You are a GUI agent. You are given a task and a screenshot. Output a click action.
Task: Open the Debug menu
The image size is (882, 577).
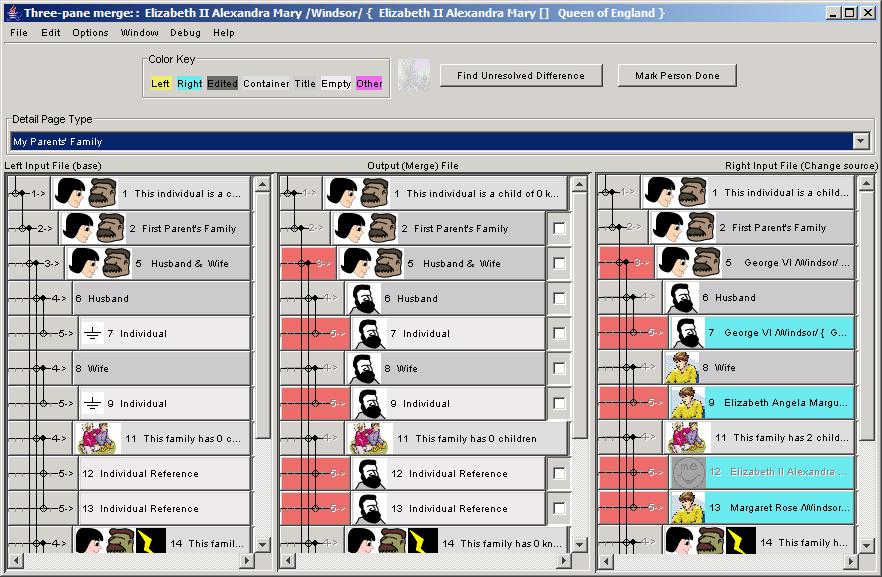coord(185,33)
